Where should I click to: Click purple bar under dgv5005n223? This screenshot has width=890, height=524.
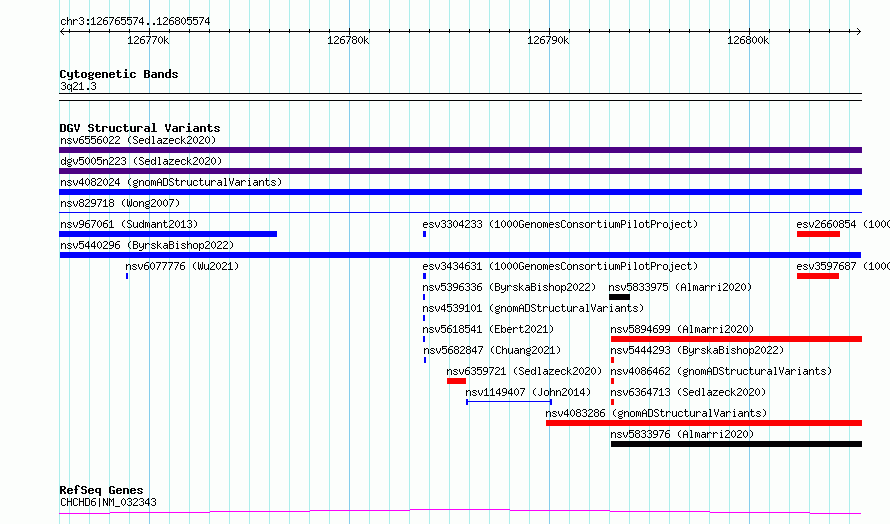[x=460, y=171]
